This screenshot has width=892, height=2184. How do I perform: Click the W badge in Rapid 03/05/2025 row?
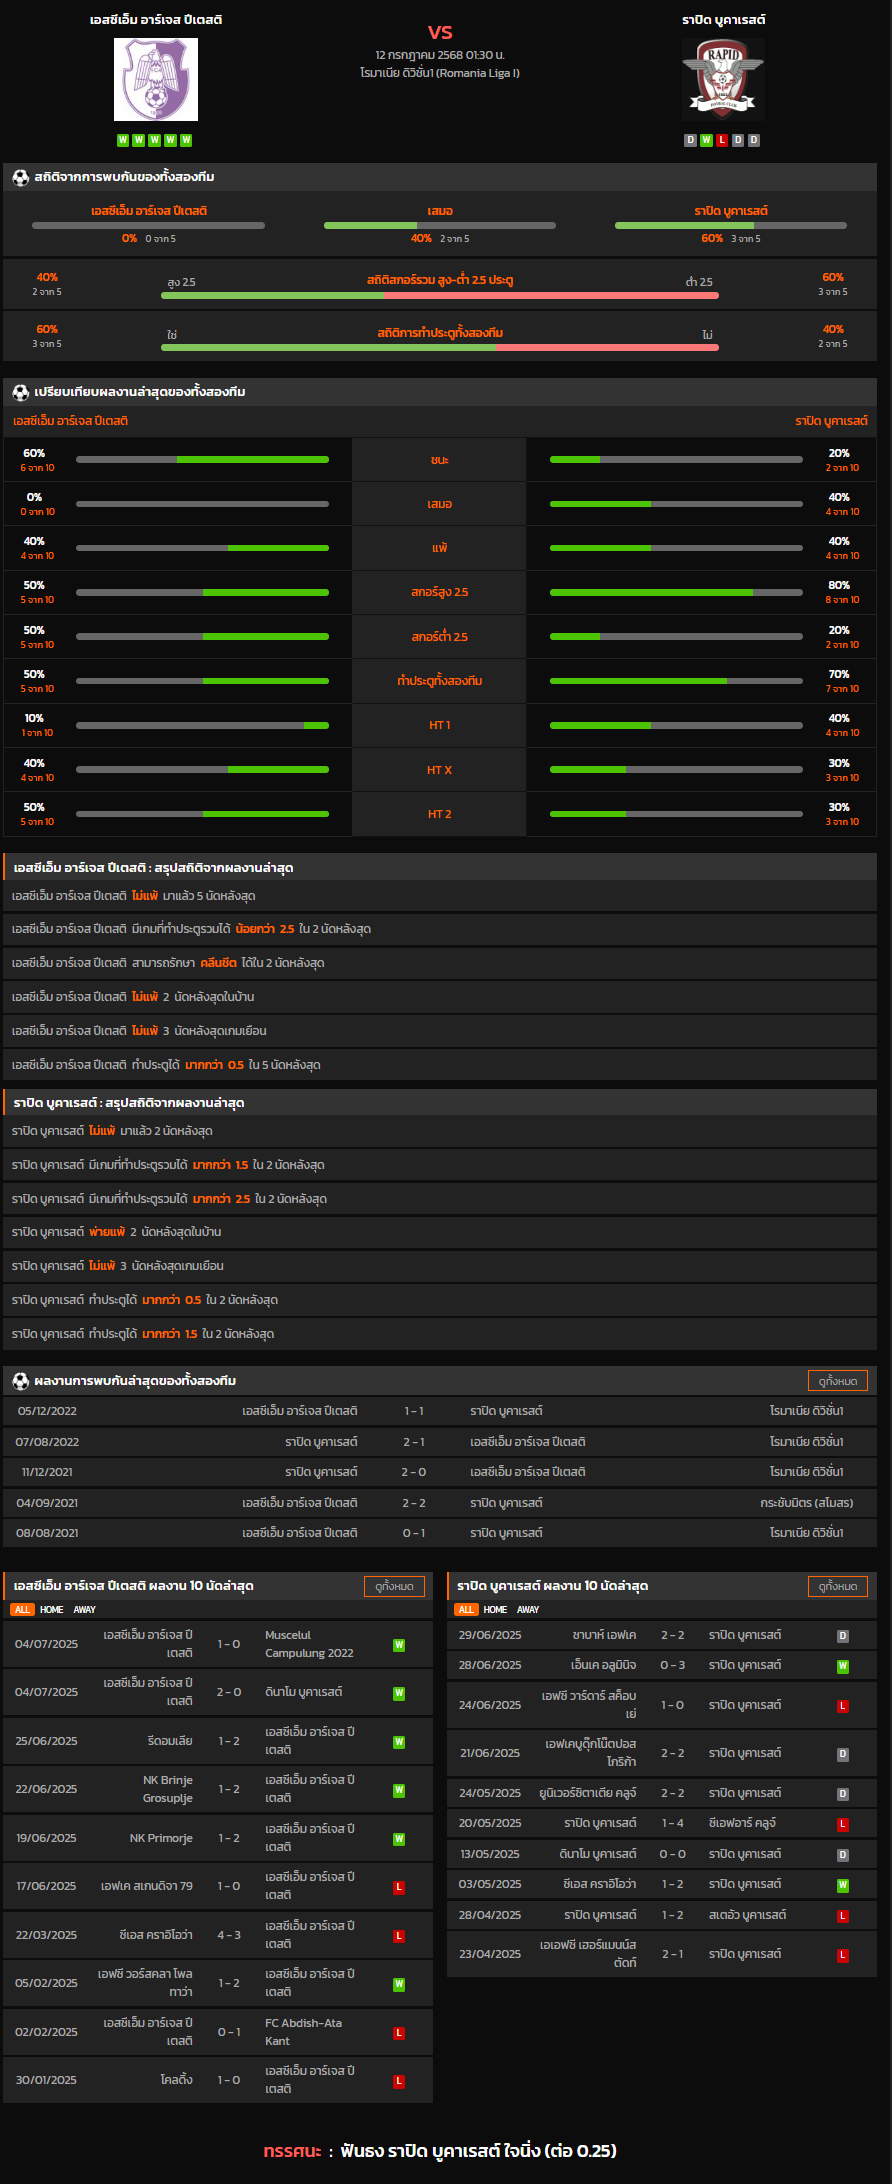(843, 1885)
